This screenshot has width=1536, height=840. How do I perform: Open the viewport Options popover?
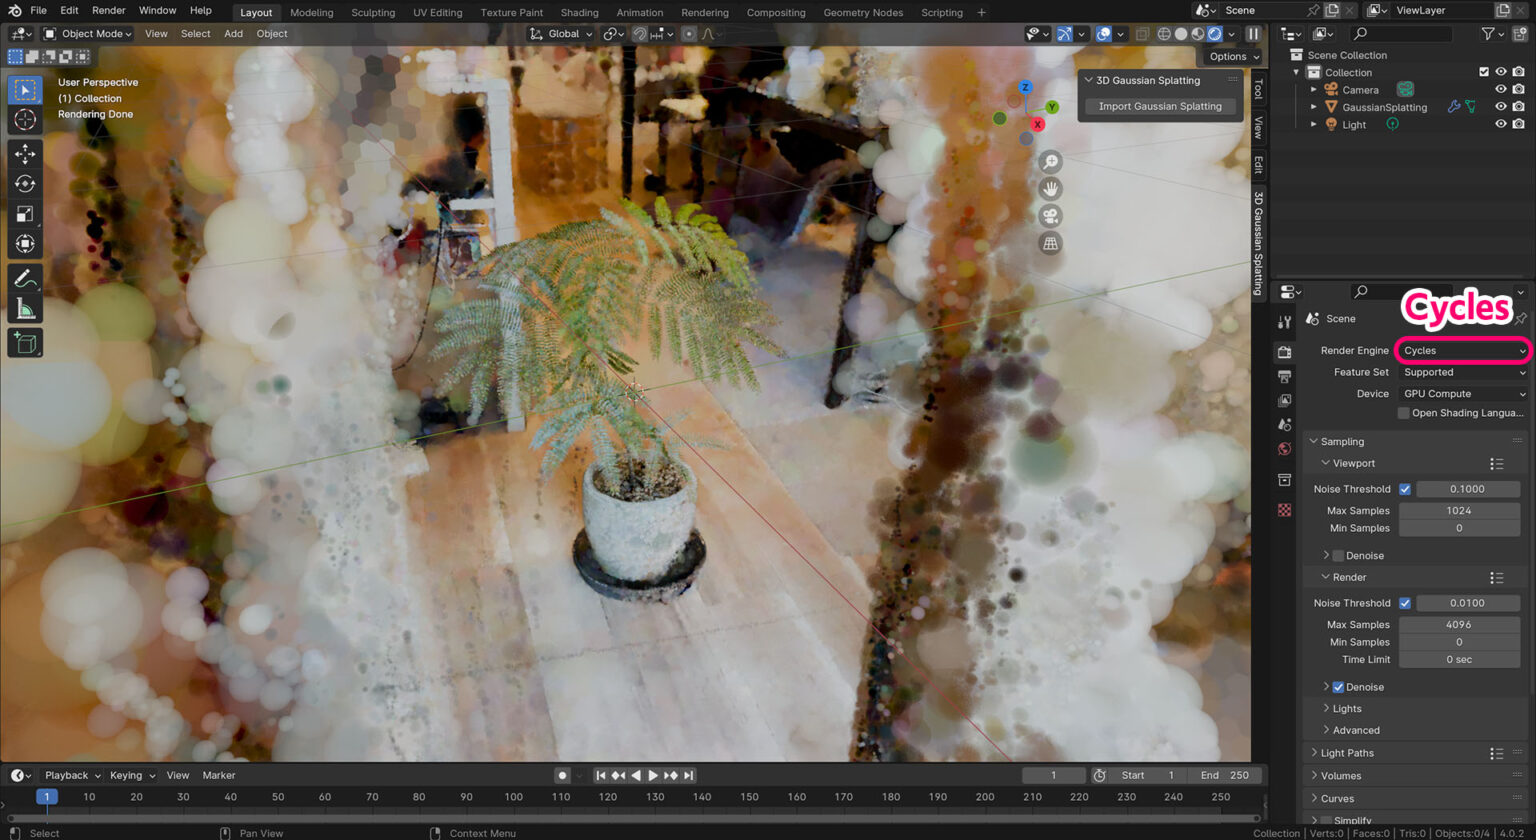(1234, 56)
